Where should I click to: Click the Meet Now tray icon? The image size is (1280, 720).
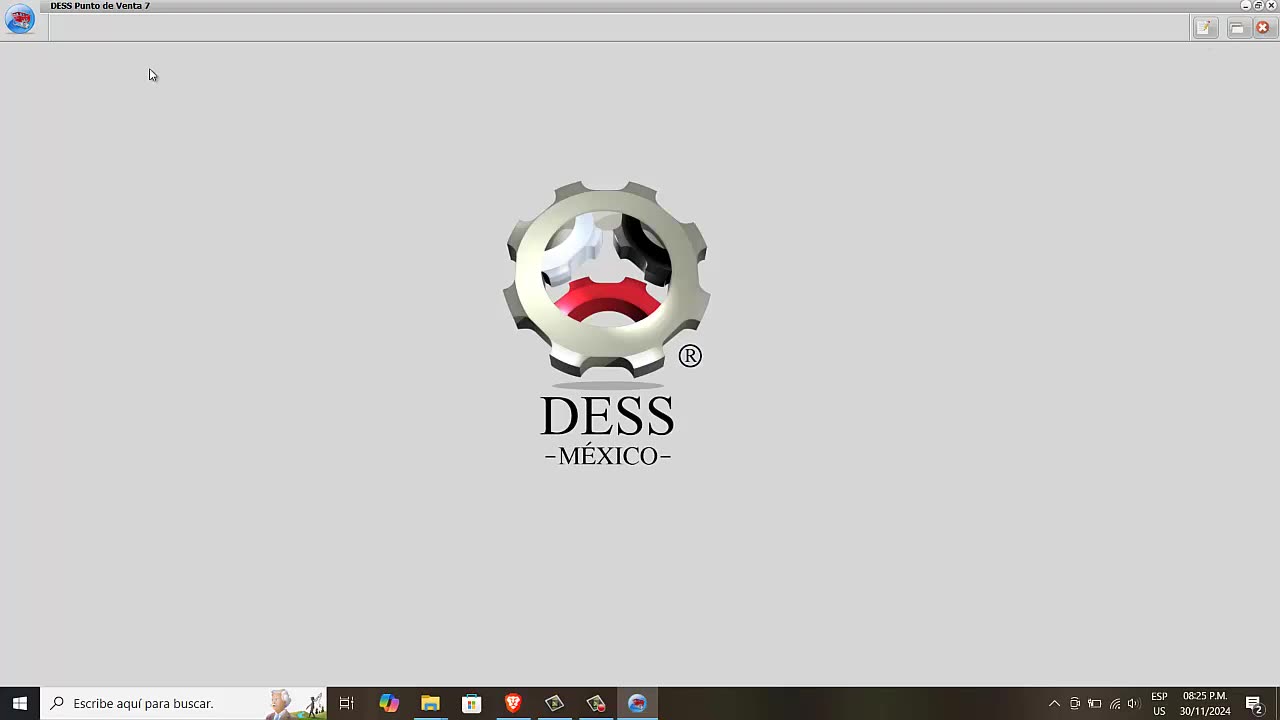[x=1075, y=704]
